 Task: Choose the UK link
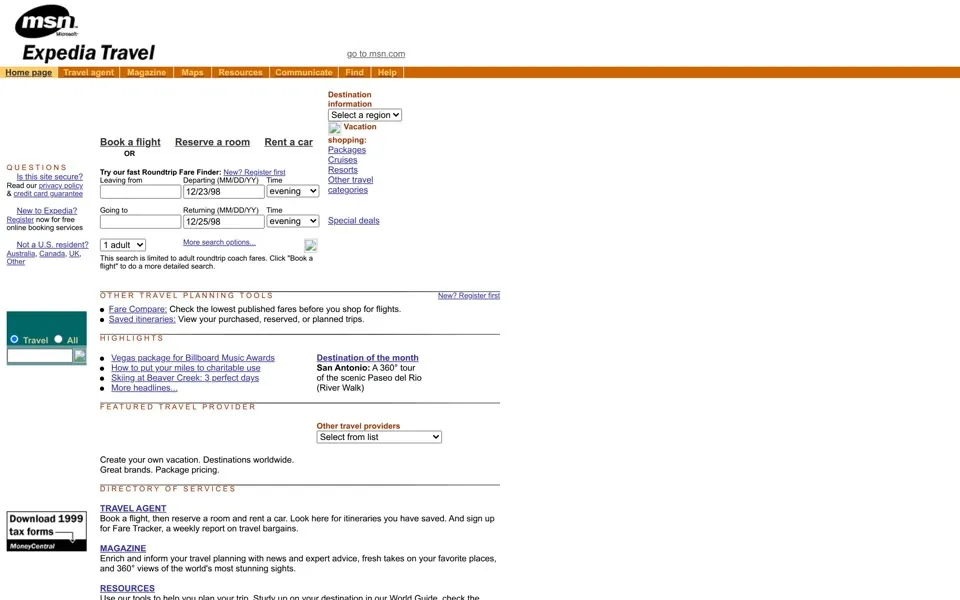click(74, 253)
